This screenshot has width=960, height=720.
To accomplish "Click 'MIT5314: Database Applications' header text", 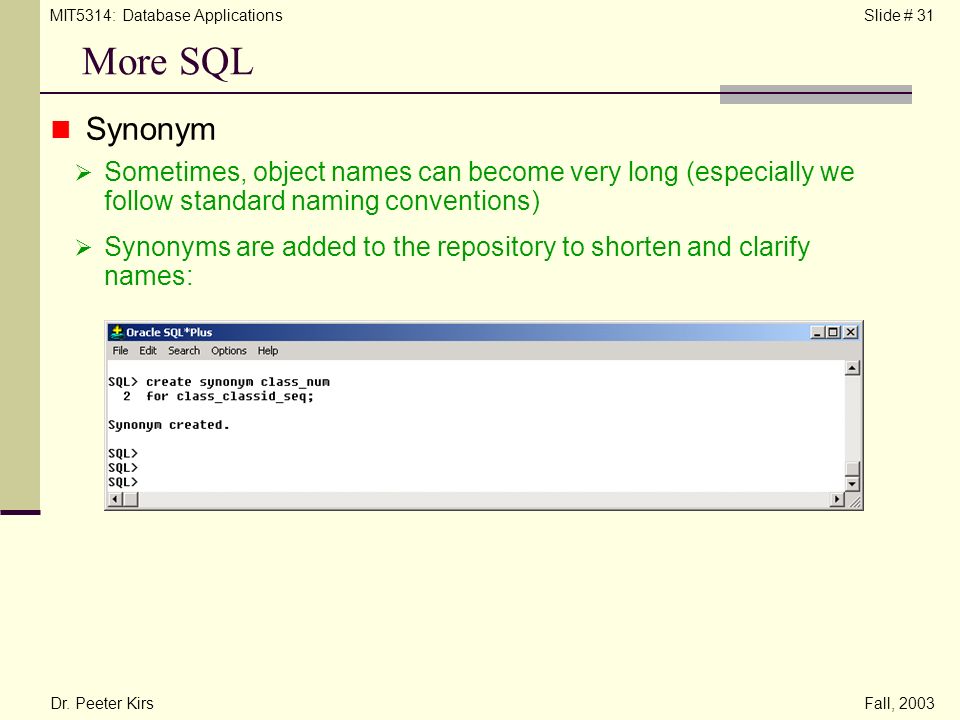I will click(x=166, y=15).
